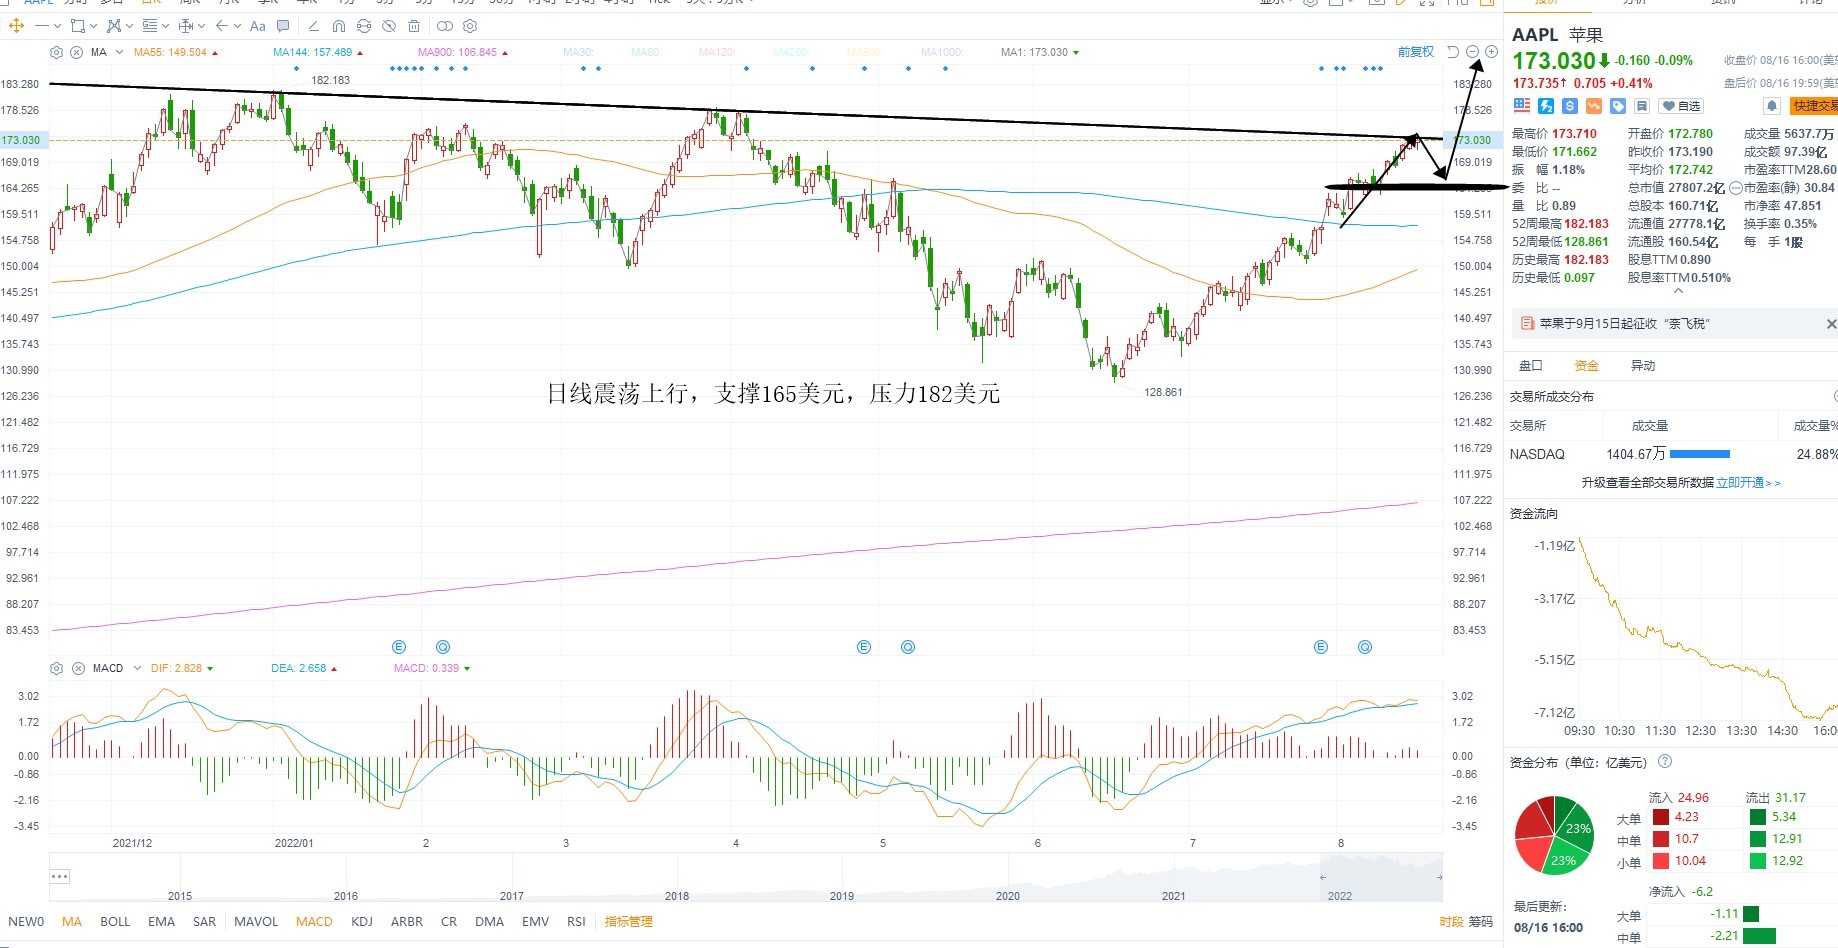This screenshot has height=948, width=1838.
Task: Select the BOLL indicator tab
Action: click(115, 921)
